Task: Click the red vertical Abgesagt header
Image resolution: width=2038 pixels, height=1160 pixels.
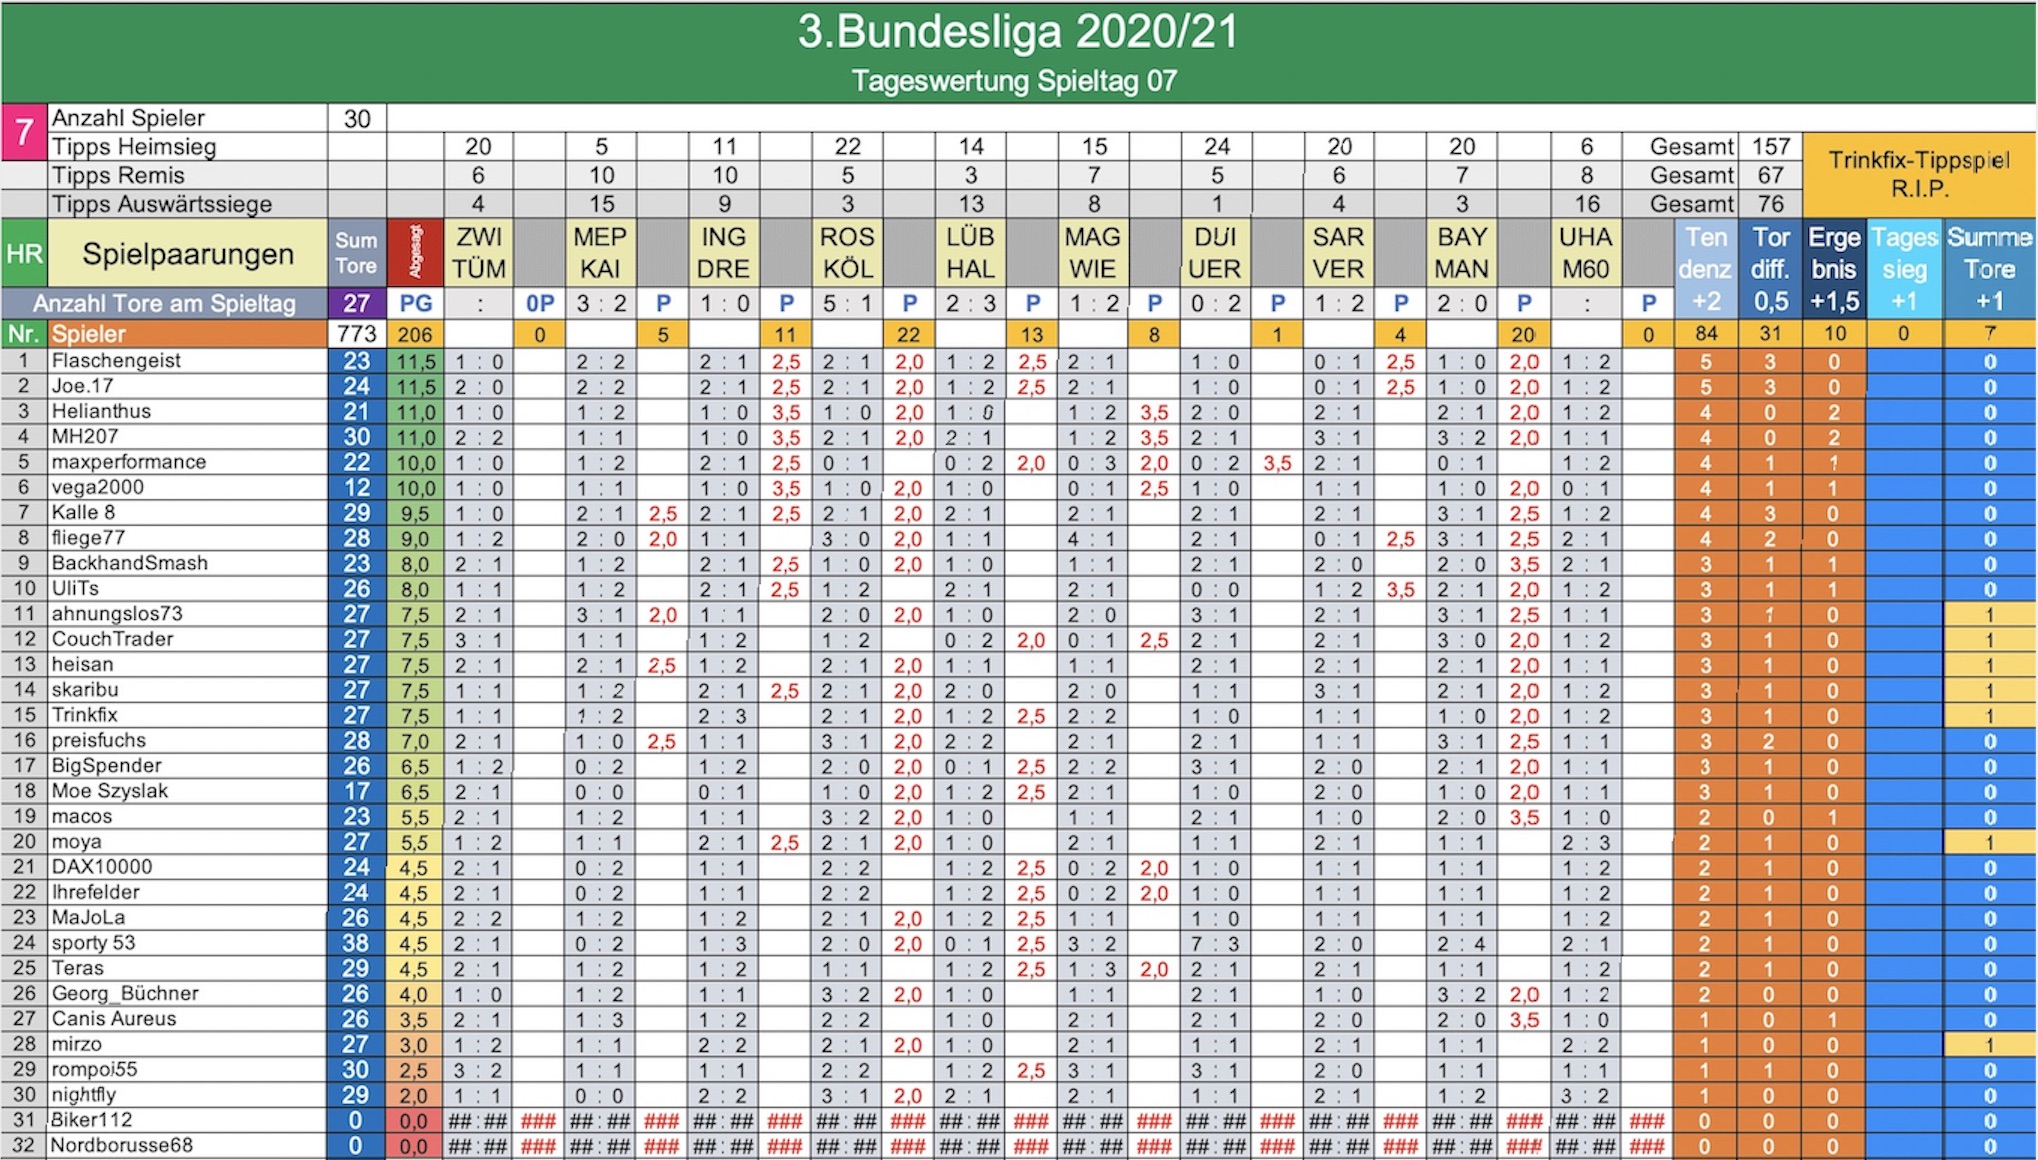Action: 415,253
